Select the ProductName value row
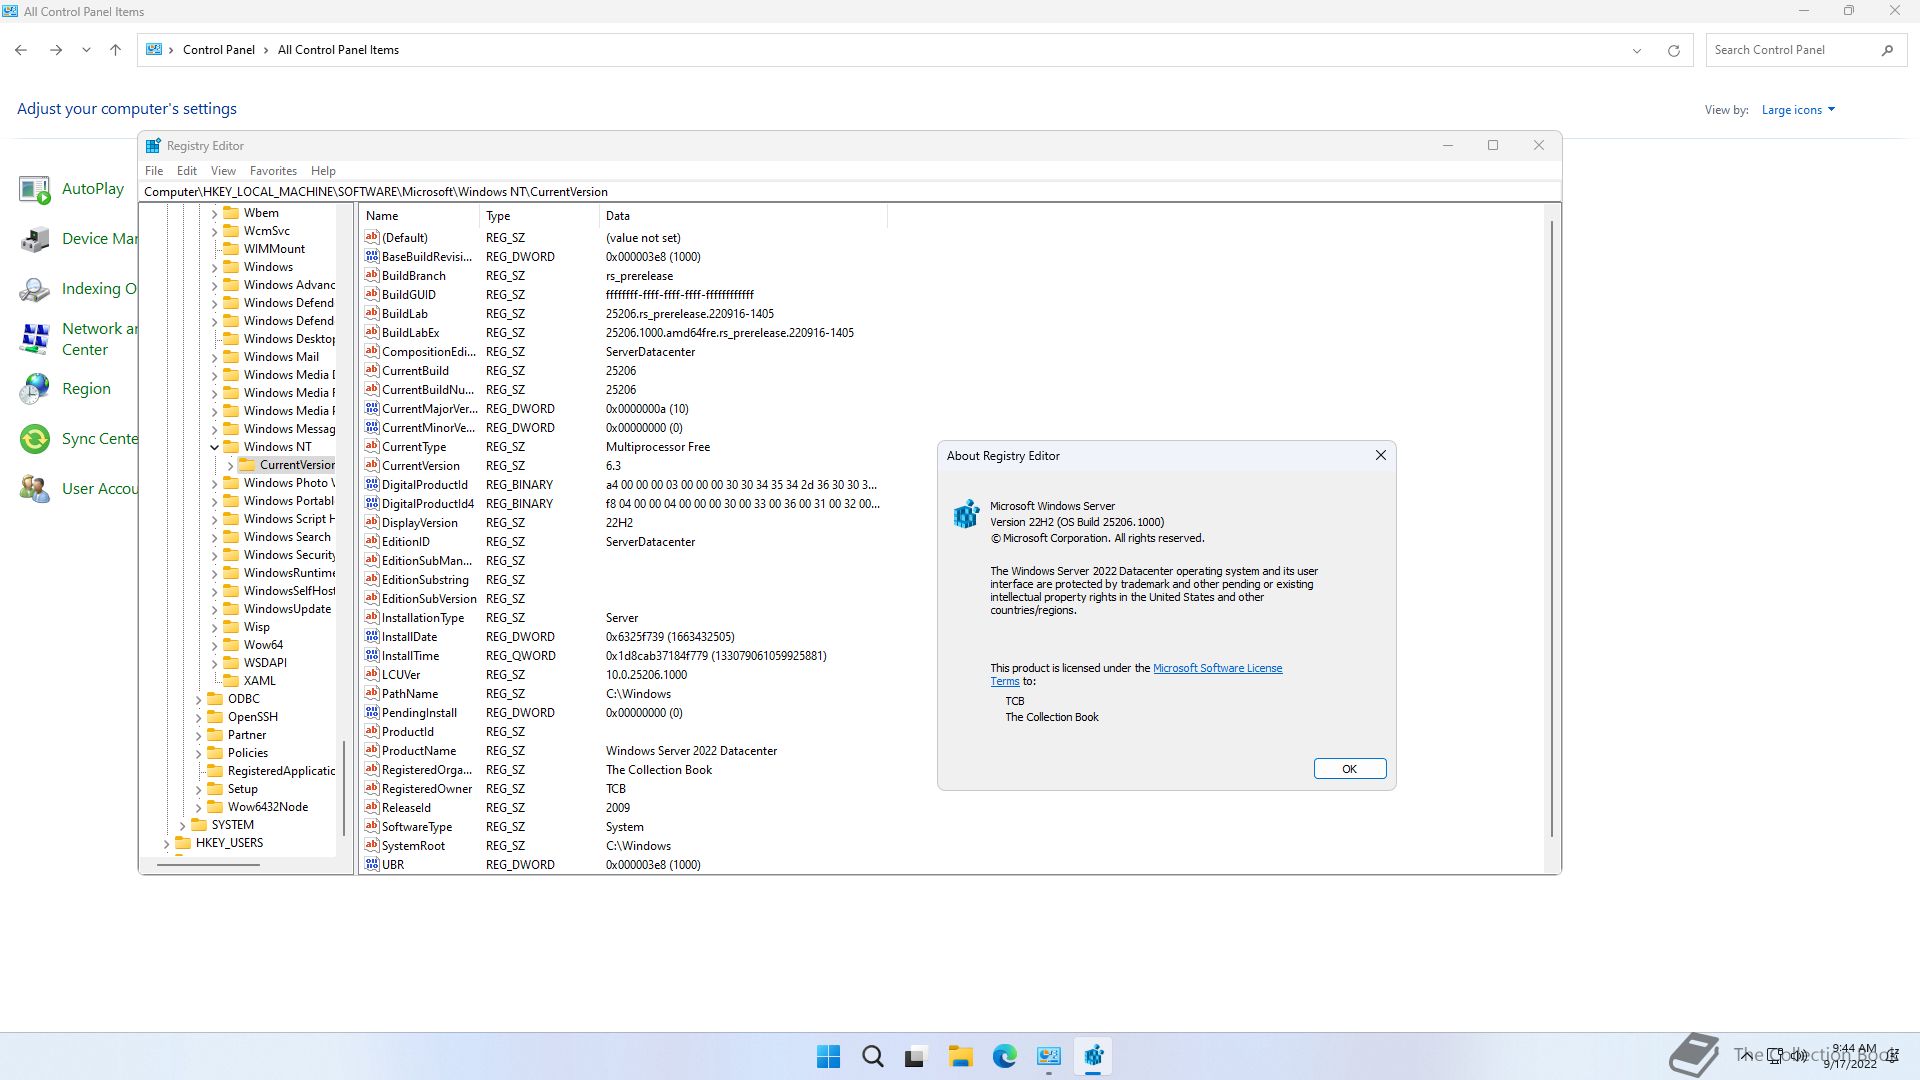This screenshot has height=1080, width=1920. pos(622,751)
